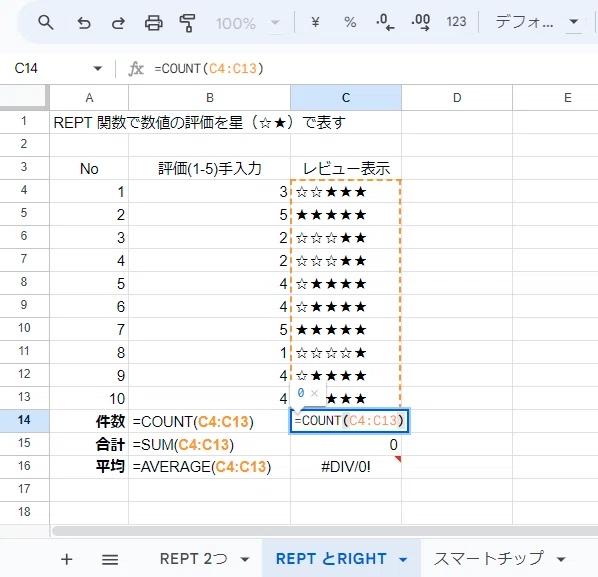Viewport: 598px width, 577px height.
Task: Click the active editing cell C14
Action: coord(349,421)
